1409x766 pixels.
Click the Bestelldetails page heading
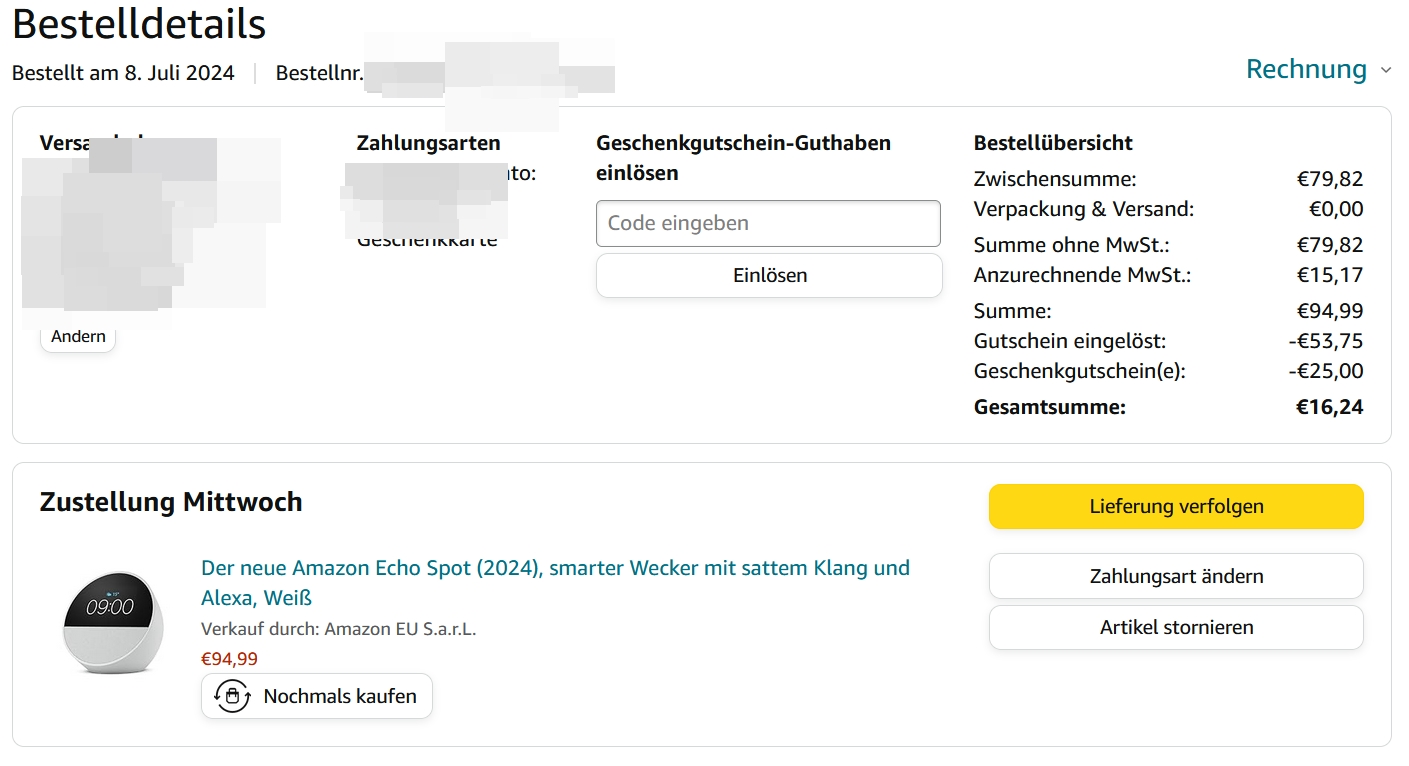[x=139, y=24]
